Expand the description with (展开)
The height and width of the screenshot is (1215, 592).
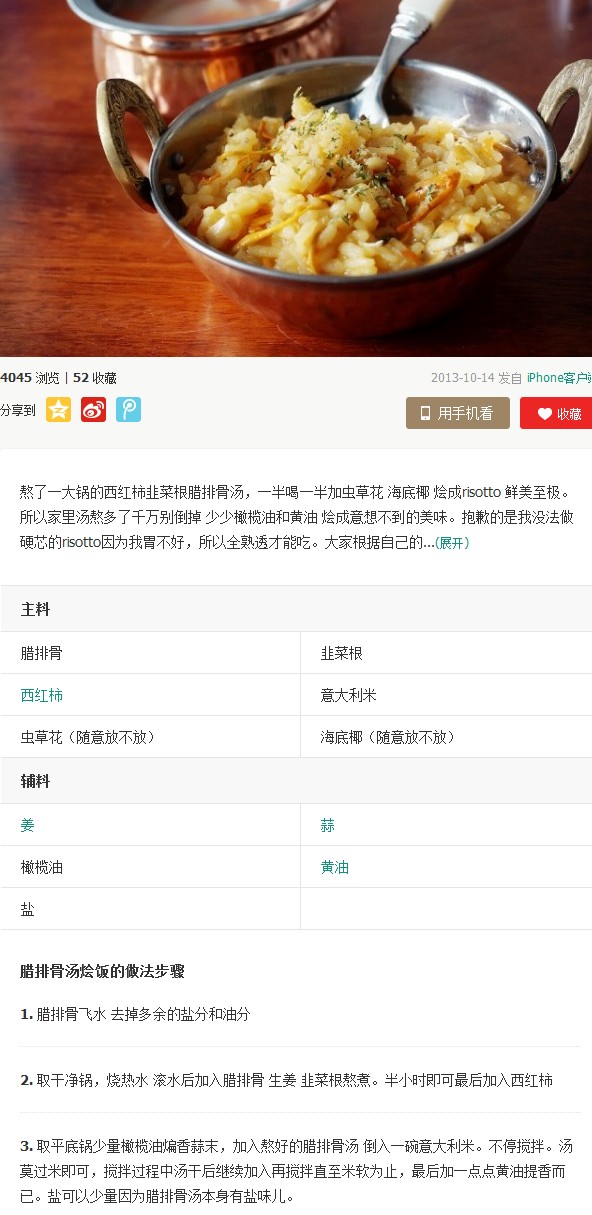click(451, 543)
